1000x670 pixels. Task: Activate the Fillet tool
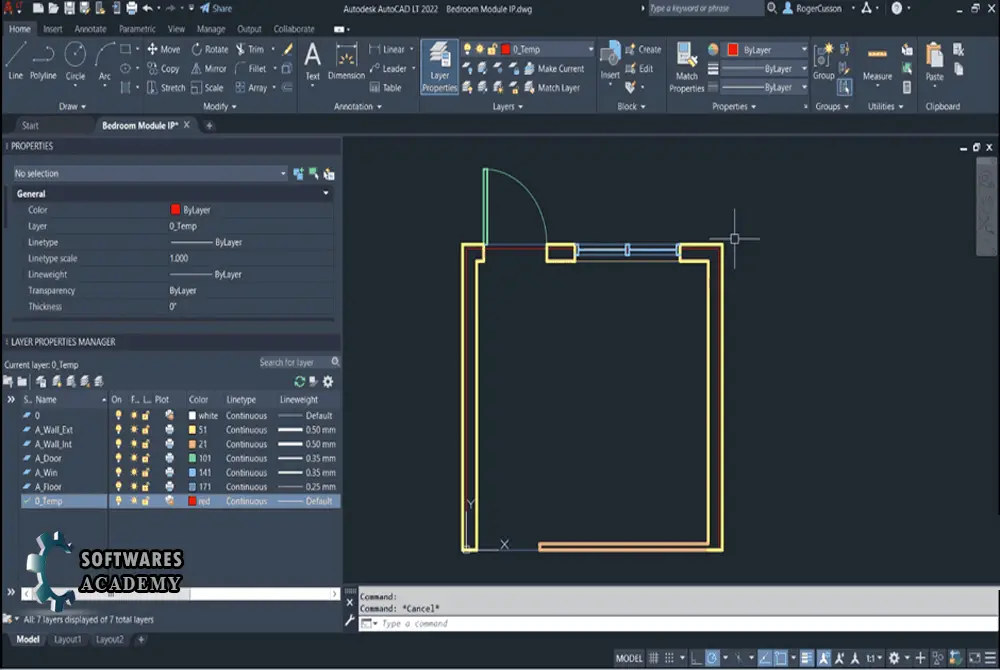[x=251, y=68]
